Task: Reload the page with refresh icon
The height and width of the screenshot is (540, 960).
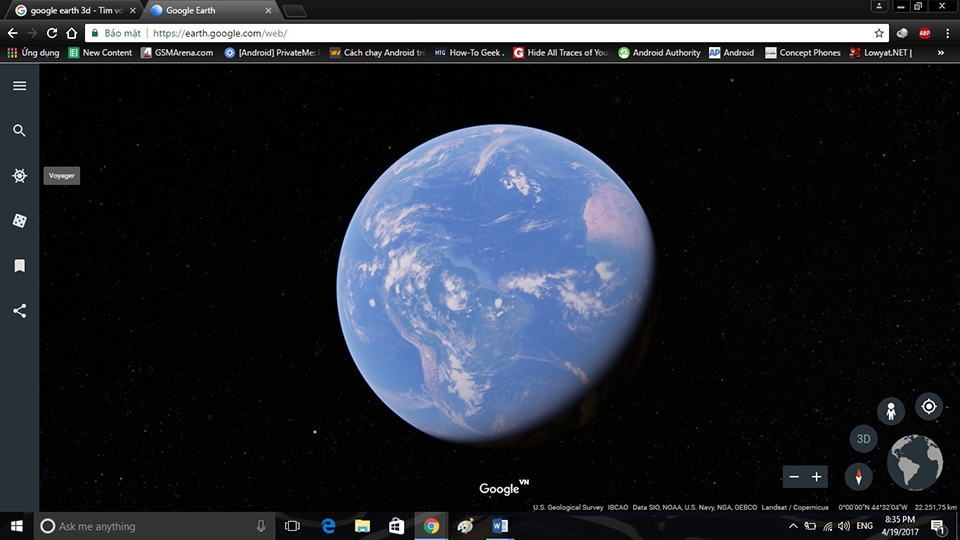Action: 52,33
